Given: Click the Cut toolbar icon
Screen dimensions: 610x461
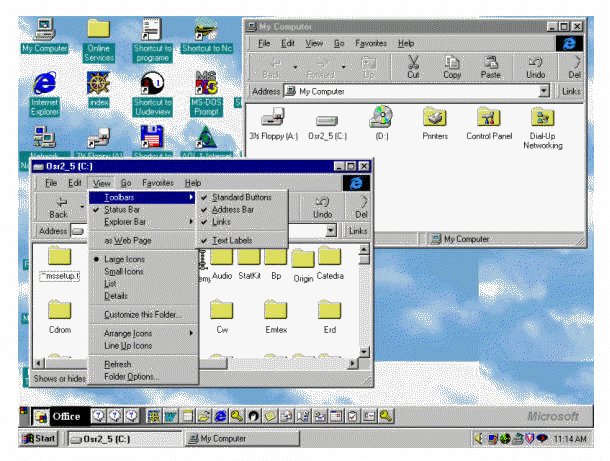Looking at the screenshot, I should pyautogui.click(x=412, y=67).
